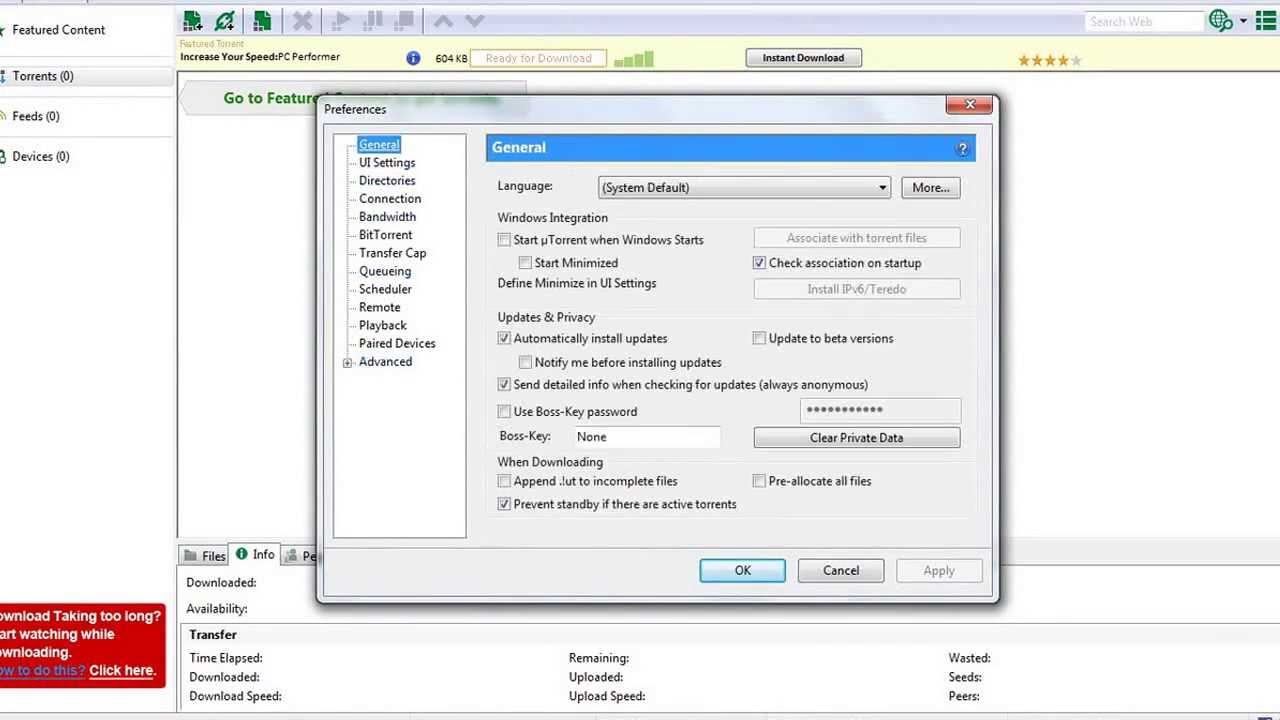The image size is (1280, 720).
Task: Click in the Search Web field
Action: [1143, 21]
